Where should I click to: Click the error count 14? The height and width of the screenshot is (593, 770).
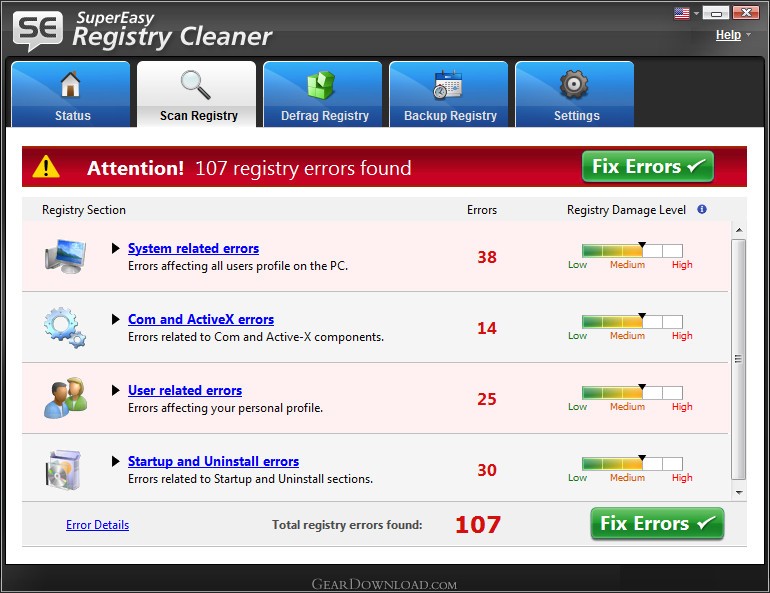487,328
